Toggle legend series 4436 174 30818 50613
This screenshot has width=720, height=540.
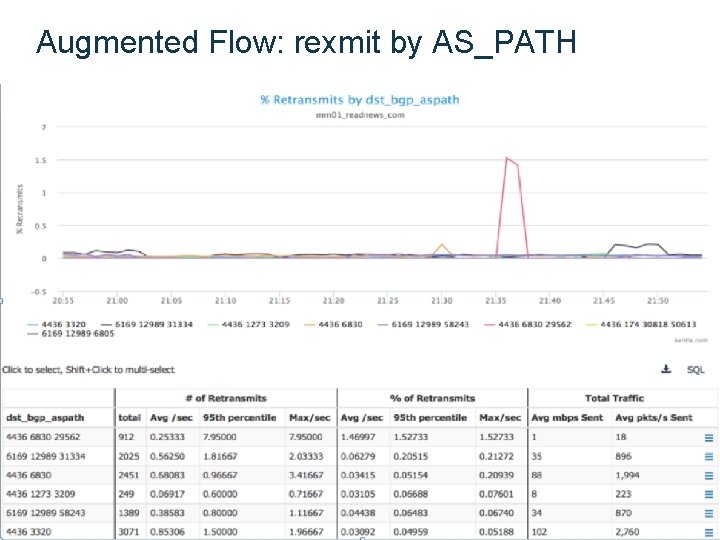[641, 324]
